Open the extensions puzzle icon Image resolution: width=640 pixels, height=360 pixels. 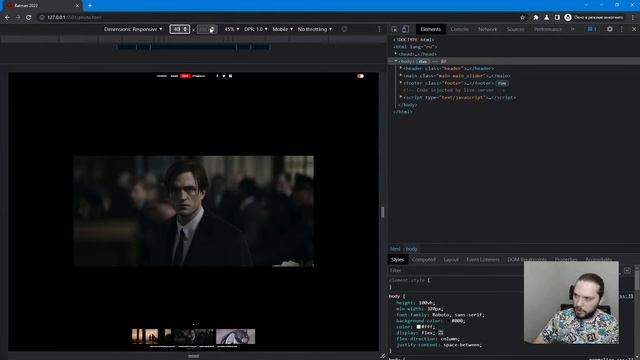[536, 18]
